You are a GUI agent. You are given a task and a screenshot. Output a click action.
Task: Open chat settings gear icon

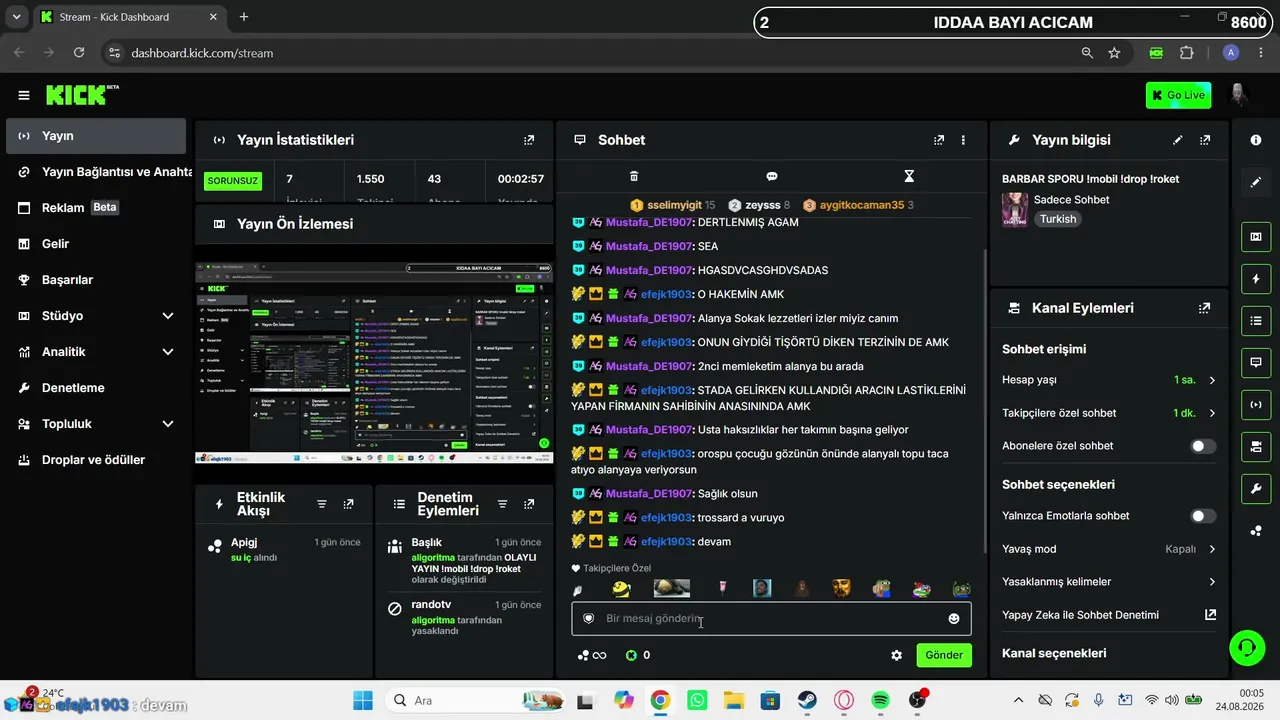tap(897, 655)
